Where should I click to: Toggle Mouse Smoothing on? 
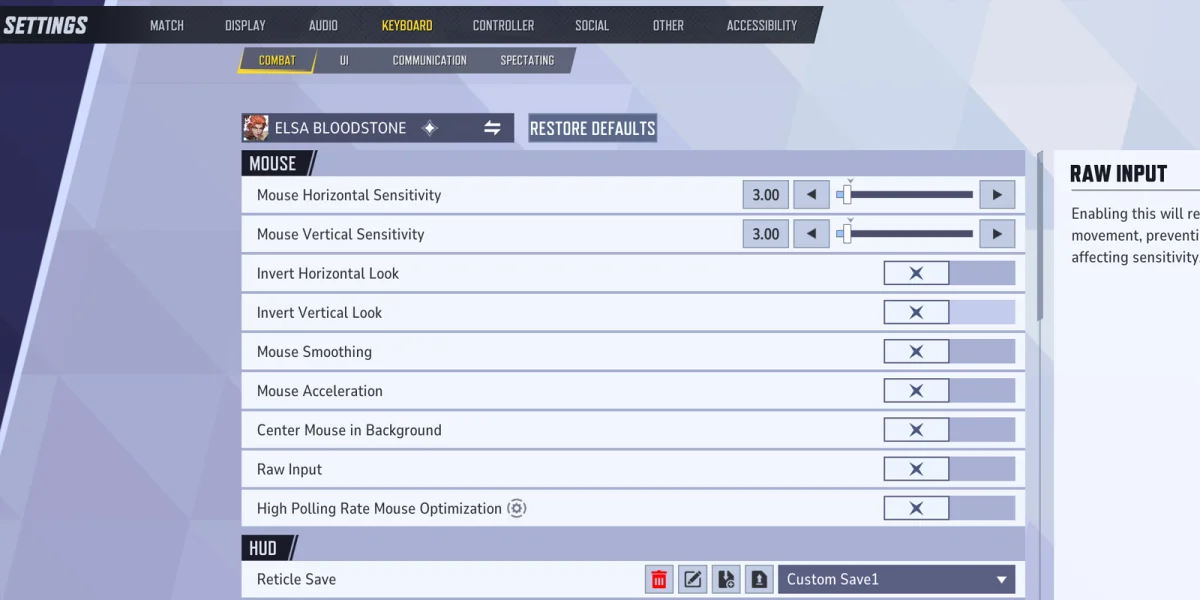pos(916,351)
